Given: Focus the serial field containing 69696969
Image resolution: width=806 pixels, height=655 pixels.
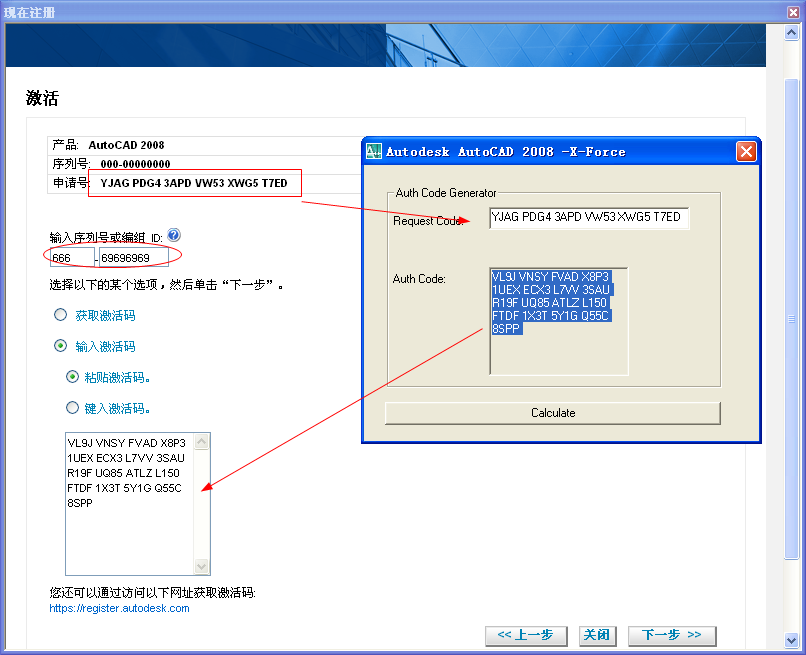Looking at the screenshot, I should pyautogui.click(x=134, y=258).
